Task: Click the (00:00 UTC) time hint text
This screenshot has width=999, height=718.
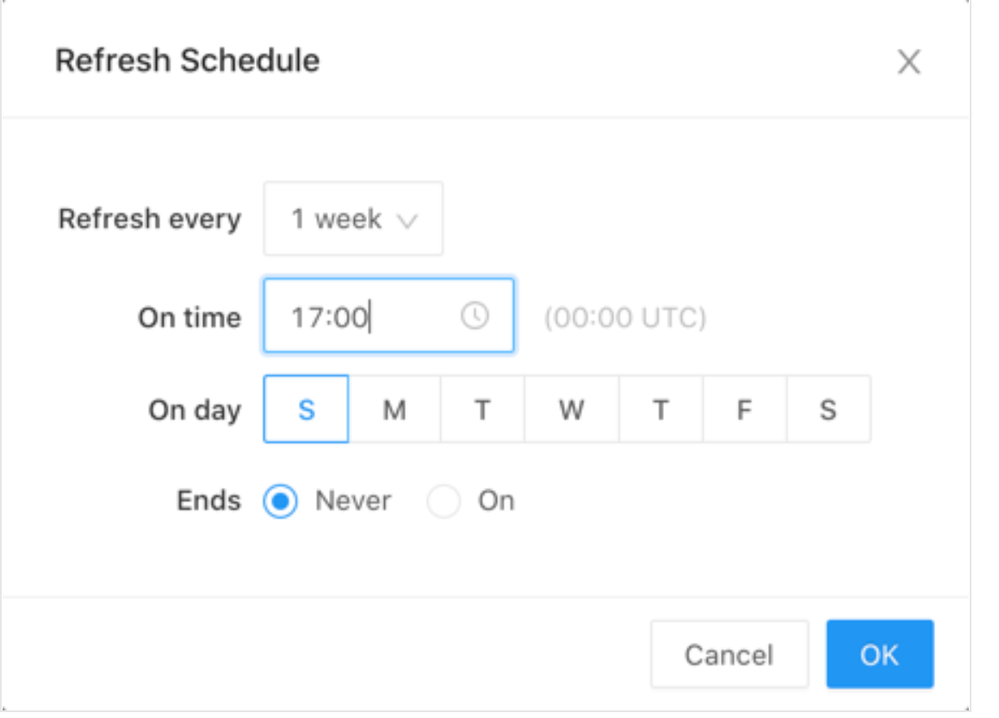Action: [625, 318]
